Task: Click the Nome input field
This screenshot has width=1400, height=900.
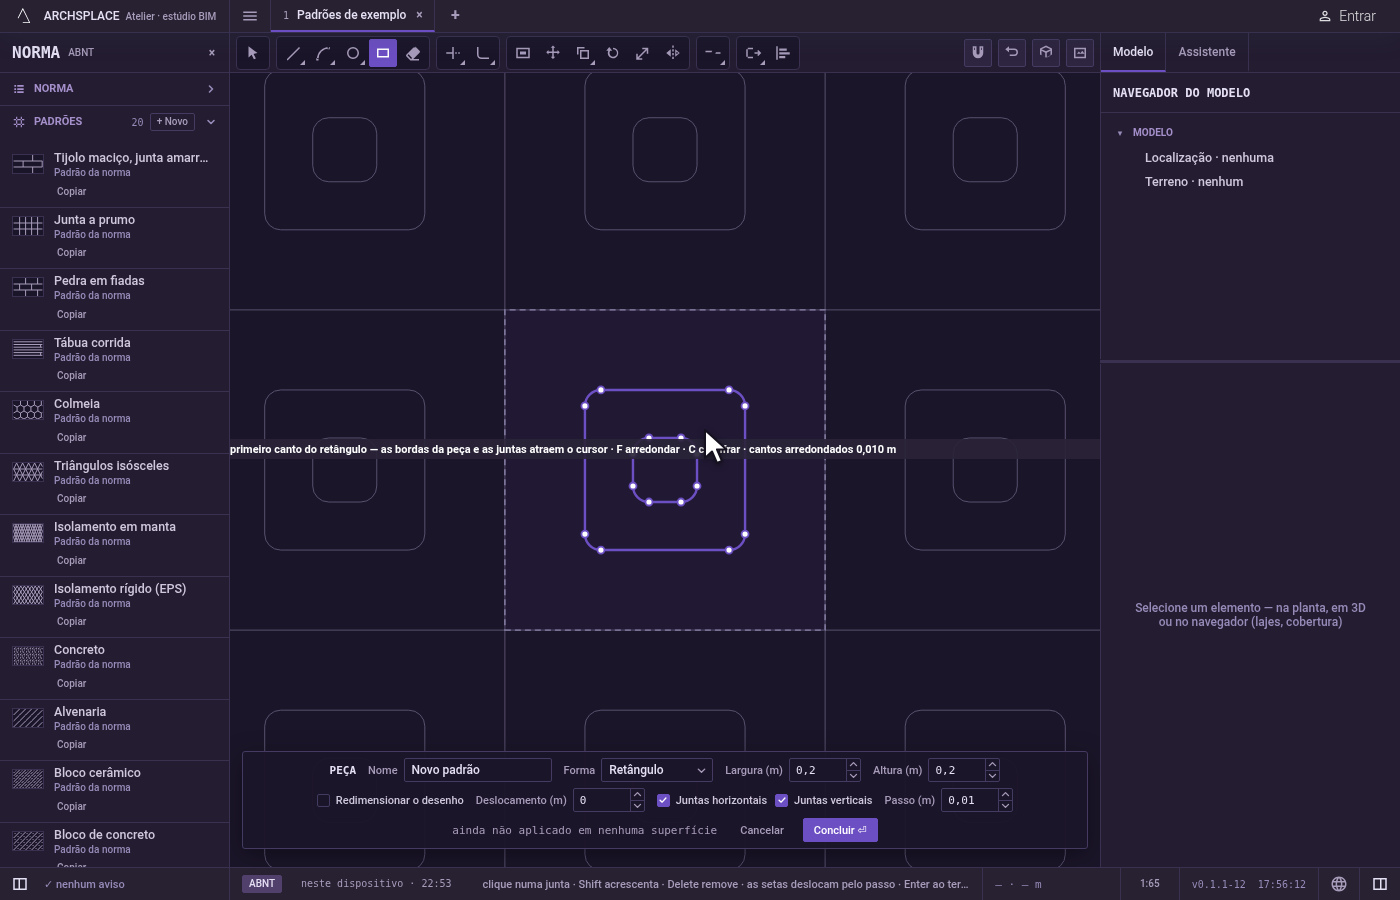Action: coord(478,770)
